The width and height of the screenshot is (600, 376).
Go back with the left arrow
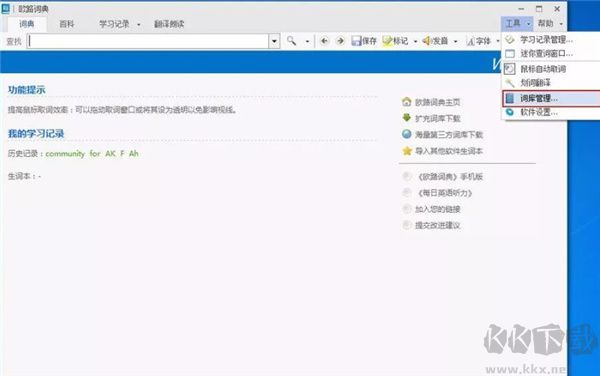[324, 41]
